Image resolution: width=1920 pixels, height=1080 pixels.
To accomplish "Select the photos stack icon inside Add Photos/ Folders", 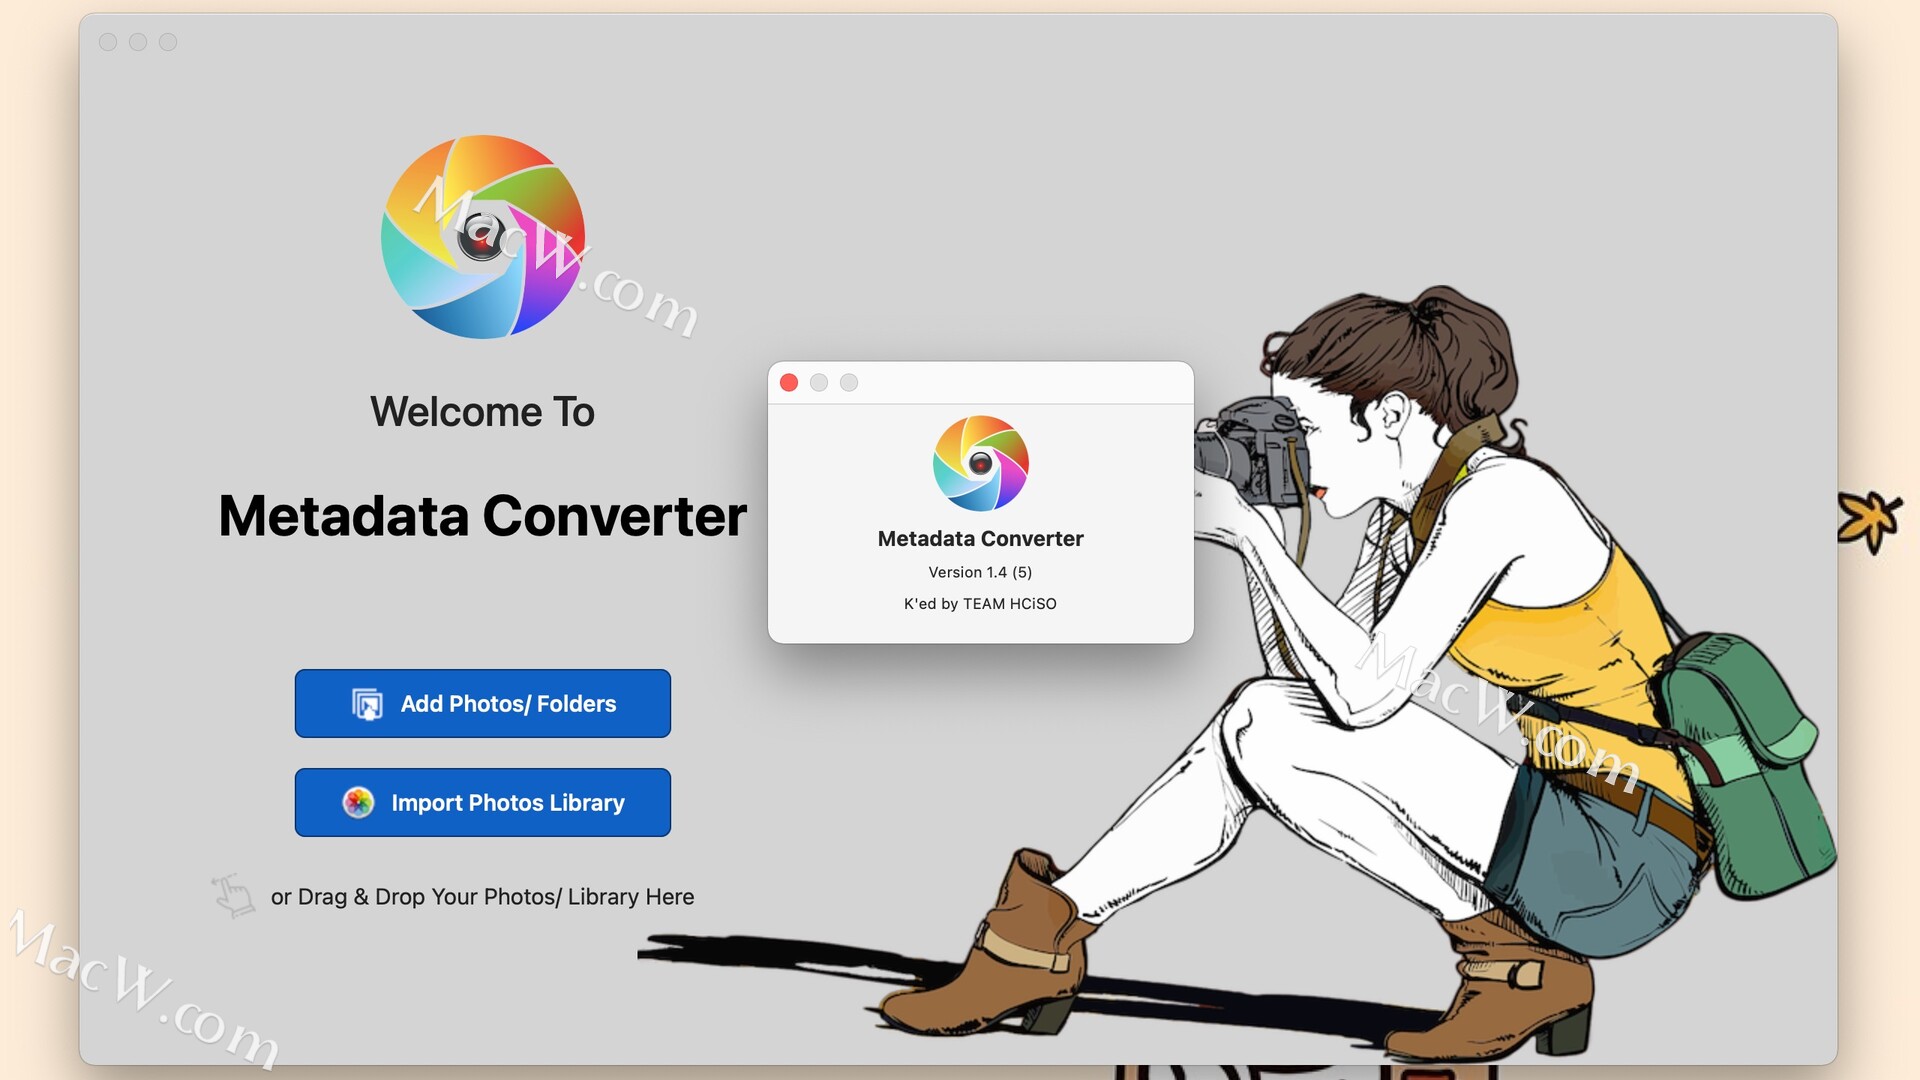I will (366, 703).
